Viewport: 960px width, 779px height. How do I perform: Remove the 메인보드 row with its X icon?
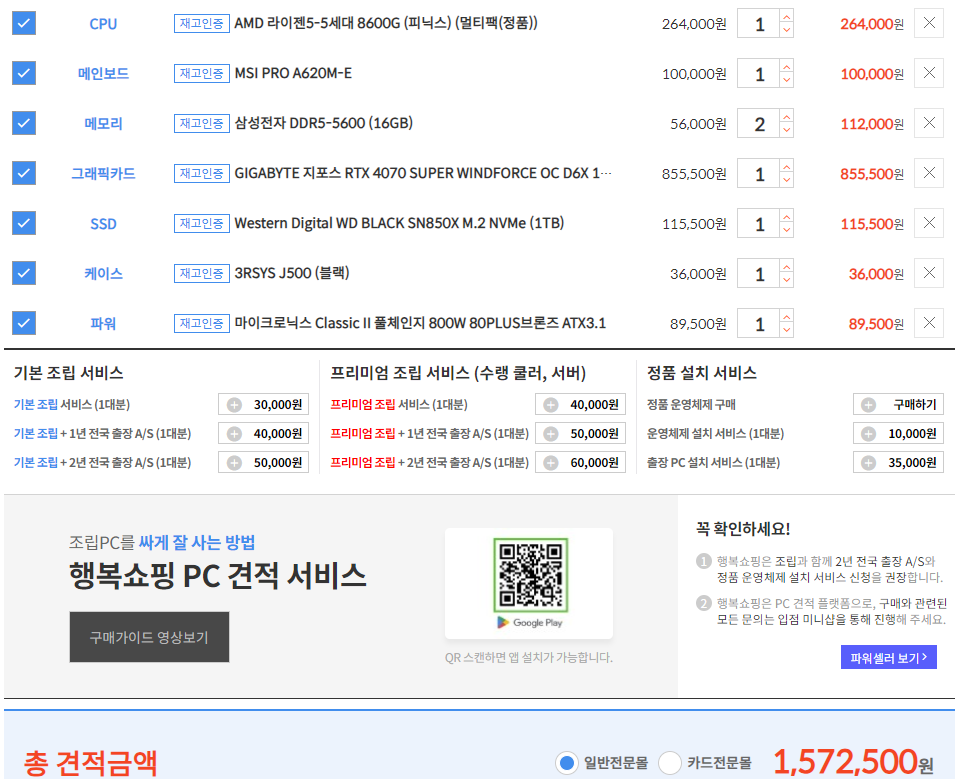tap(929, 73)
